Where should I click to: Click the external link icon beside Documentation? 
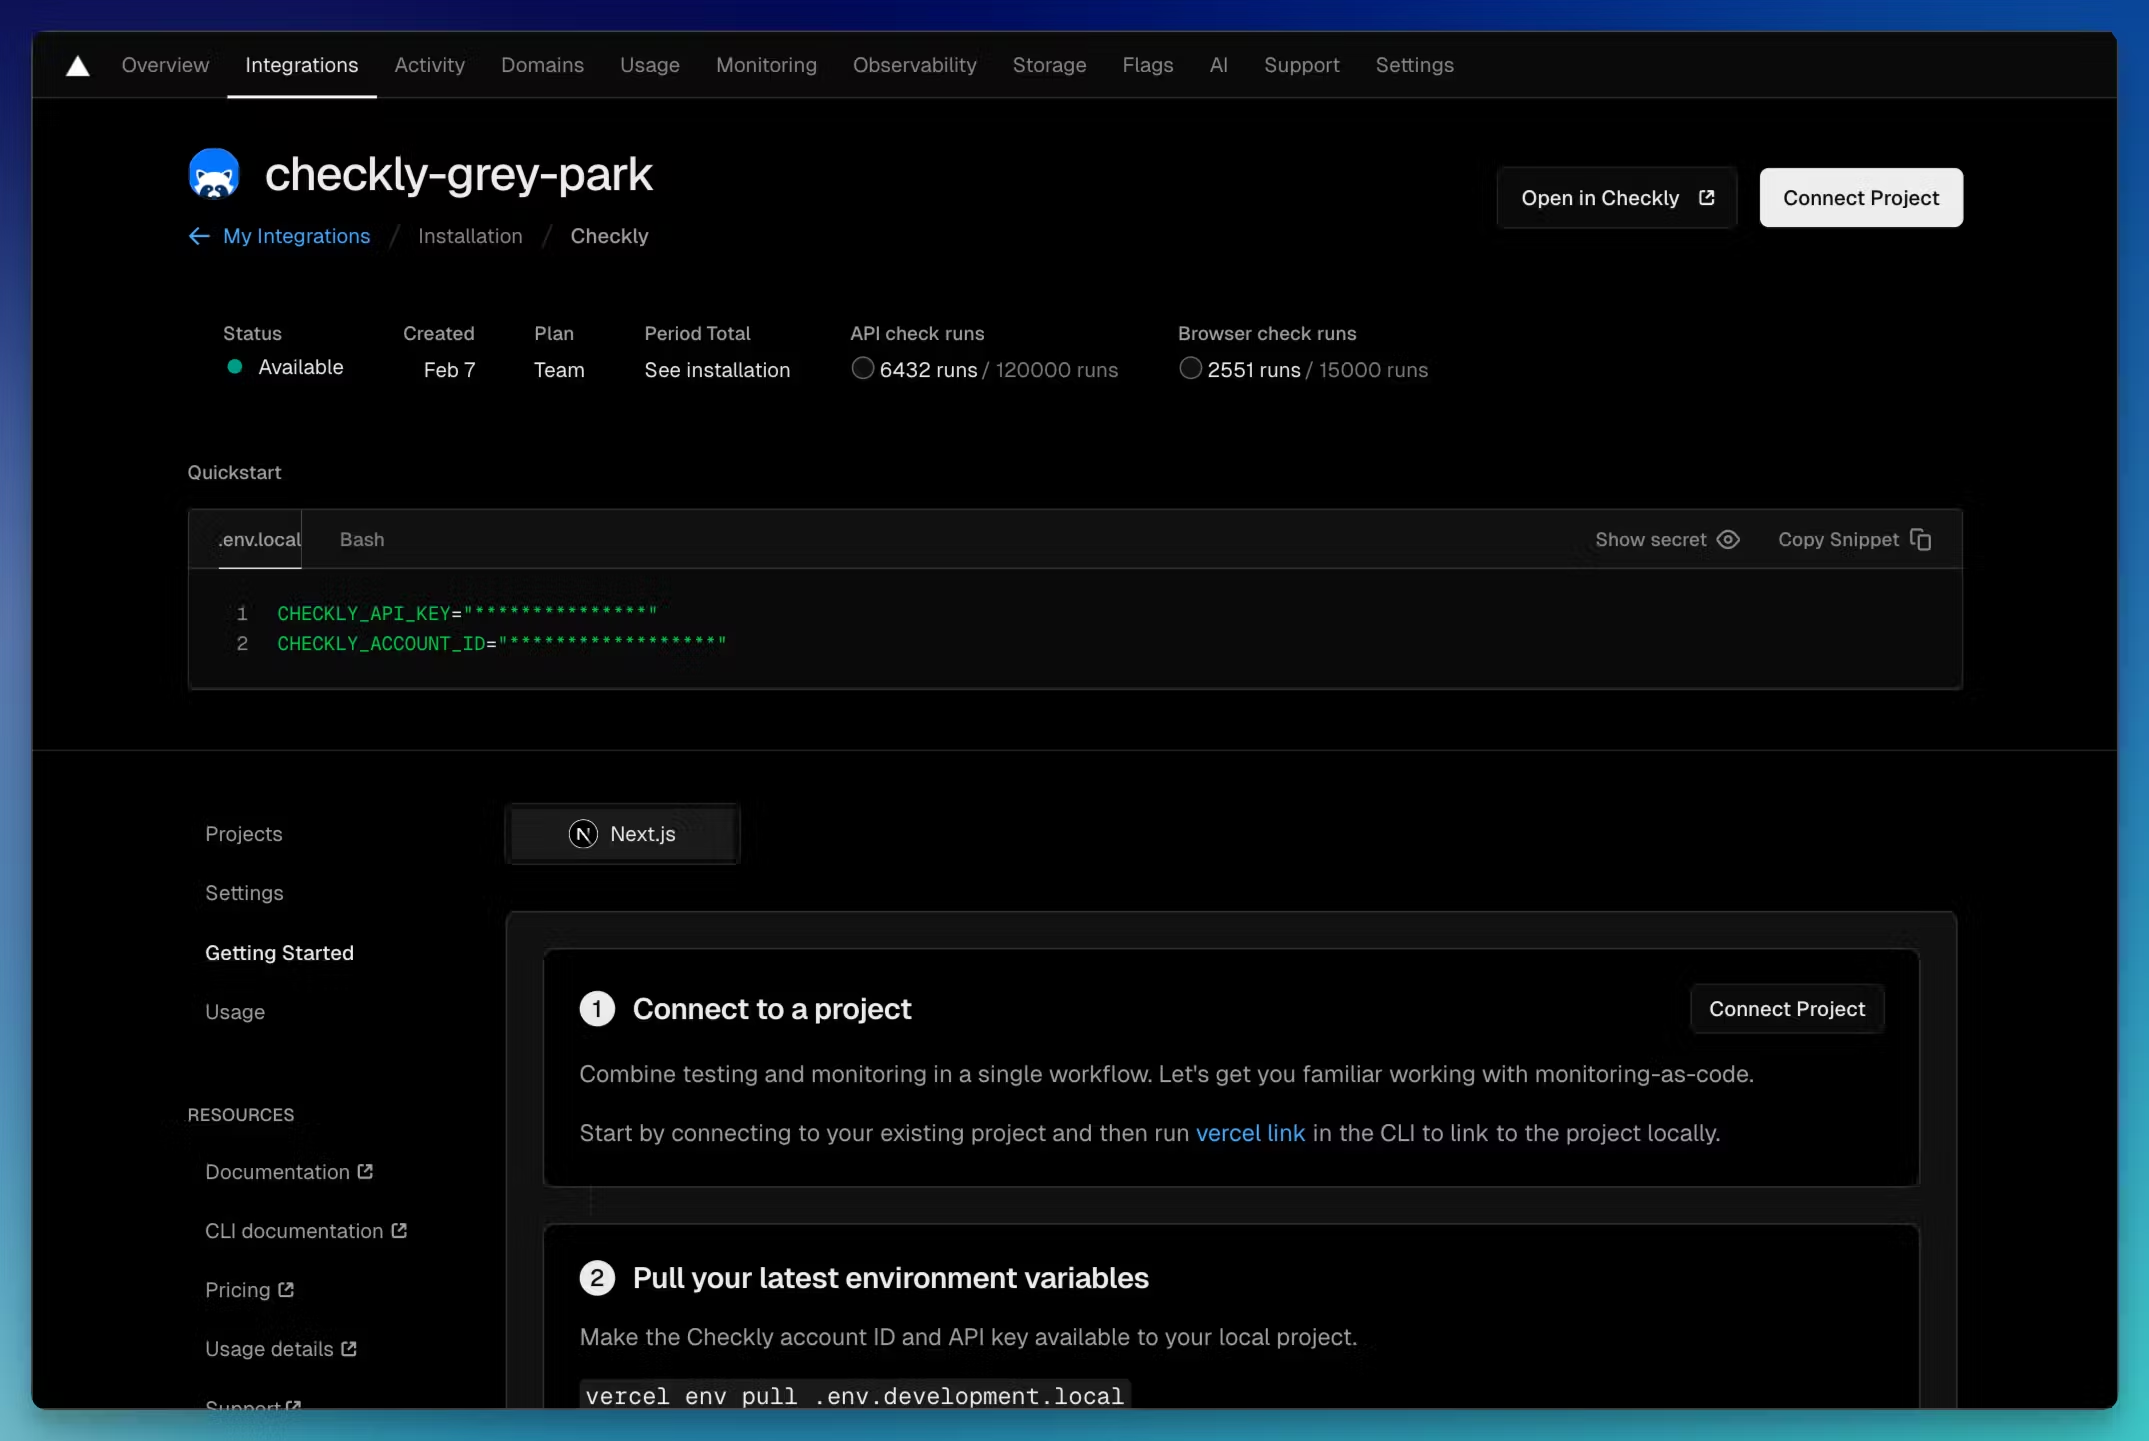365,1171
